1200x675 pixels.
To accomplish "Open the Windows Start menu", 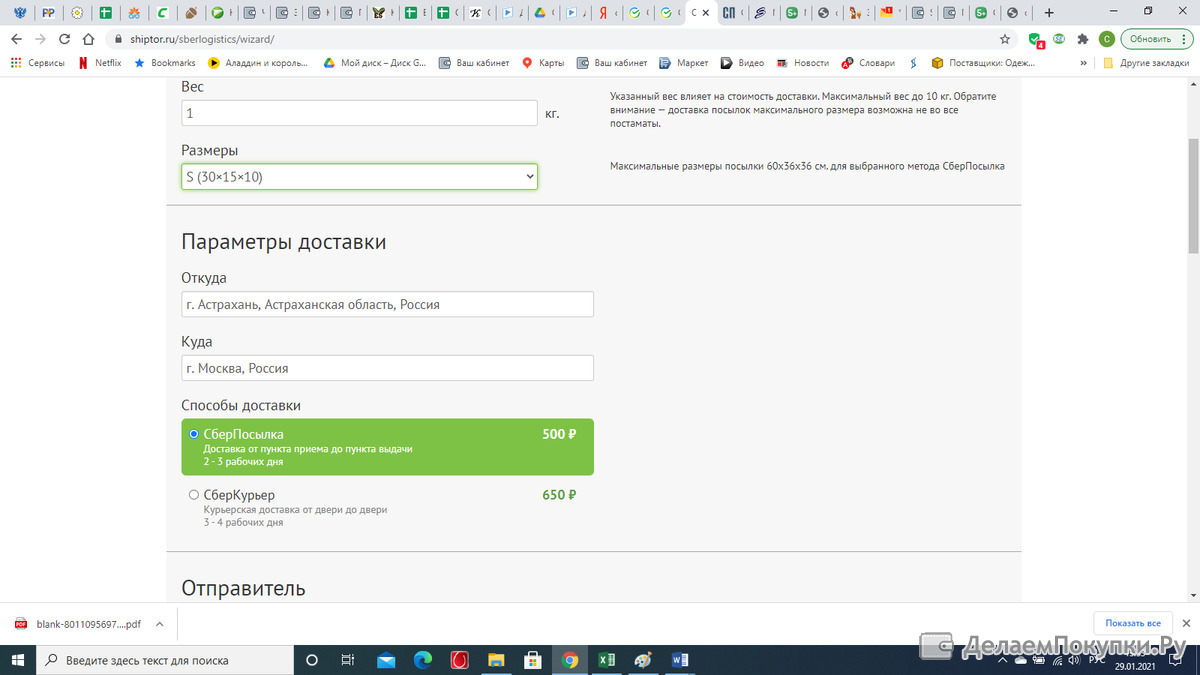I will pyautogui.click(x=19, y=660).
